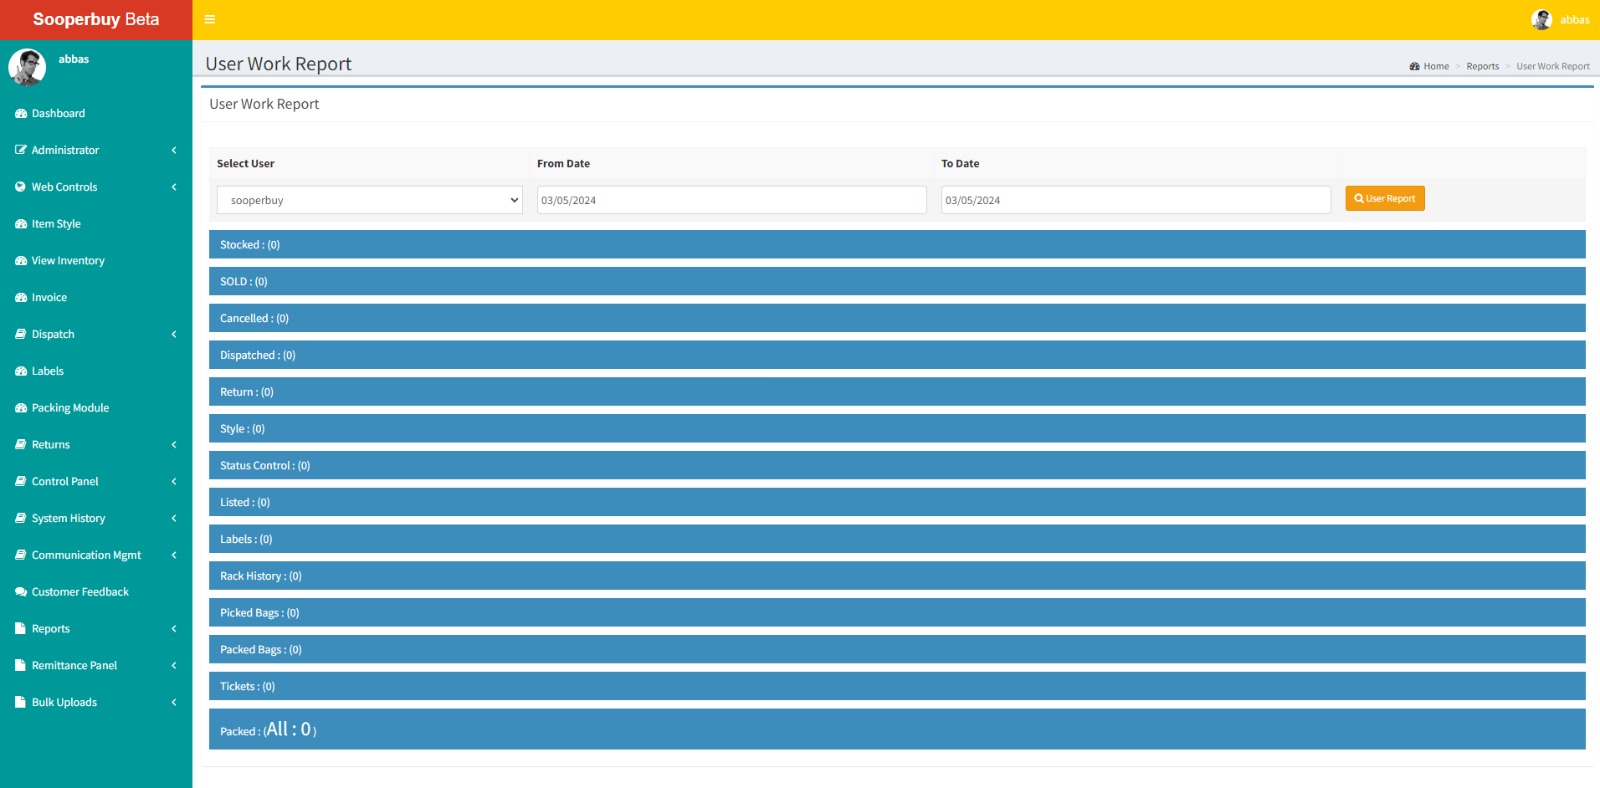Click the Web Controls globe icon
This screenshot has height=788, width=1600.
click(x=21, y=187)
